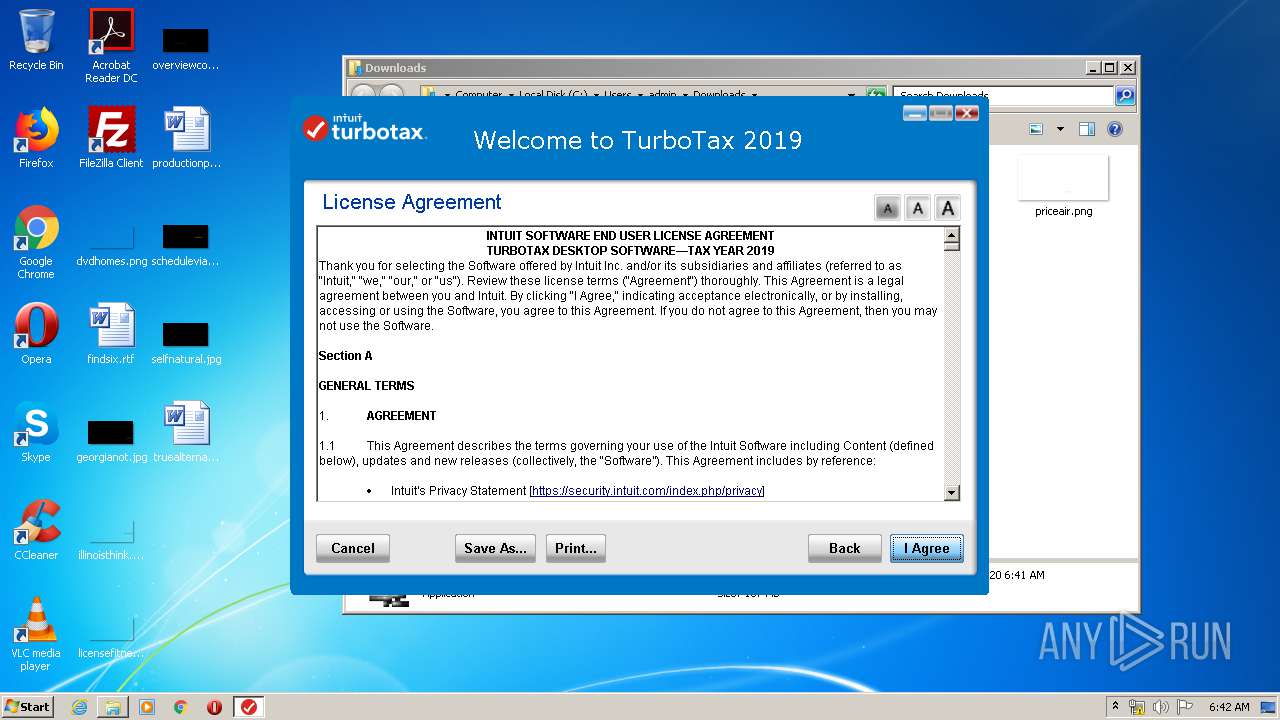Select the medium font size button
This screenshot has width=1280, height=720.
tap(917, 208)
